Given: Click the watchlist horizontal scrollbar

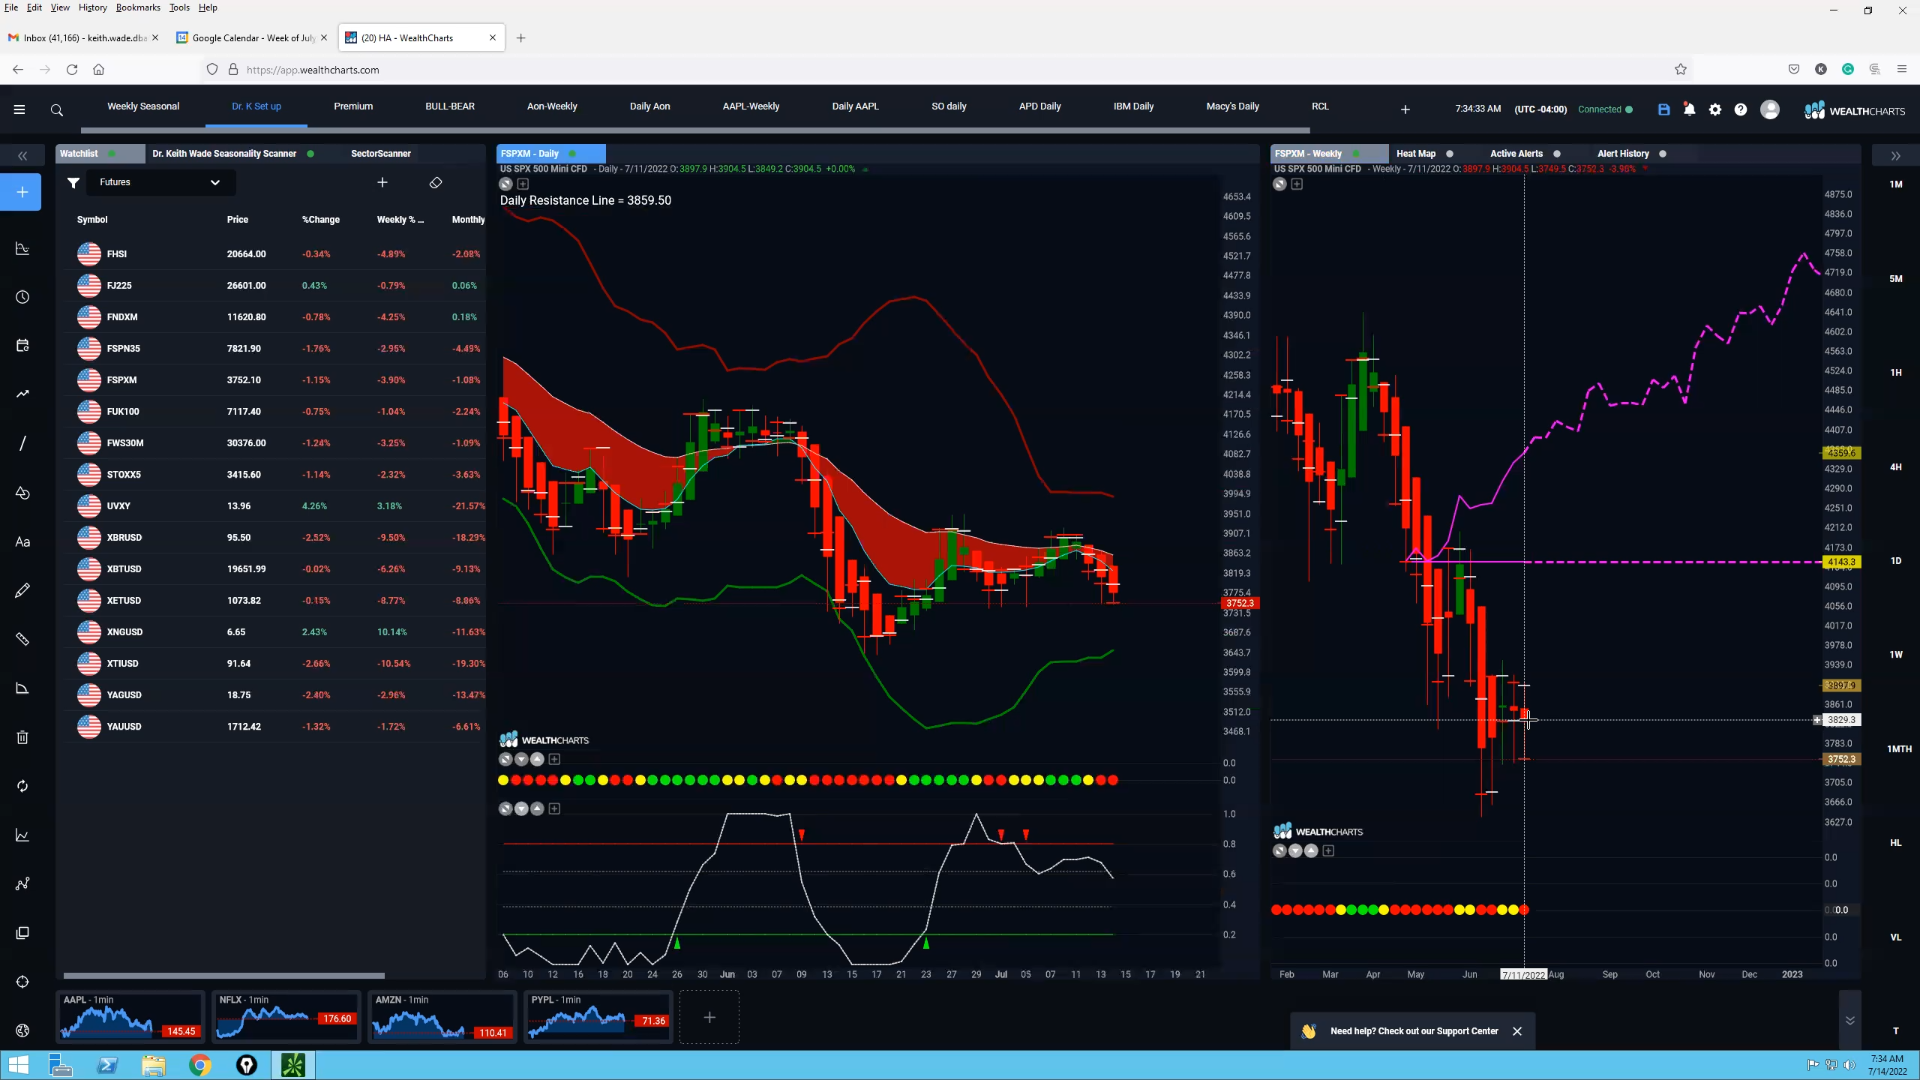Looking at the screenshot, I should click(x=224, y=976).
